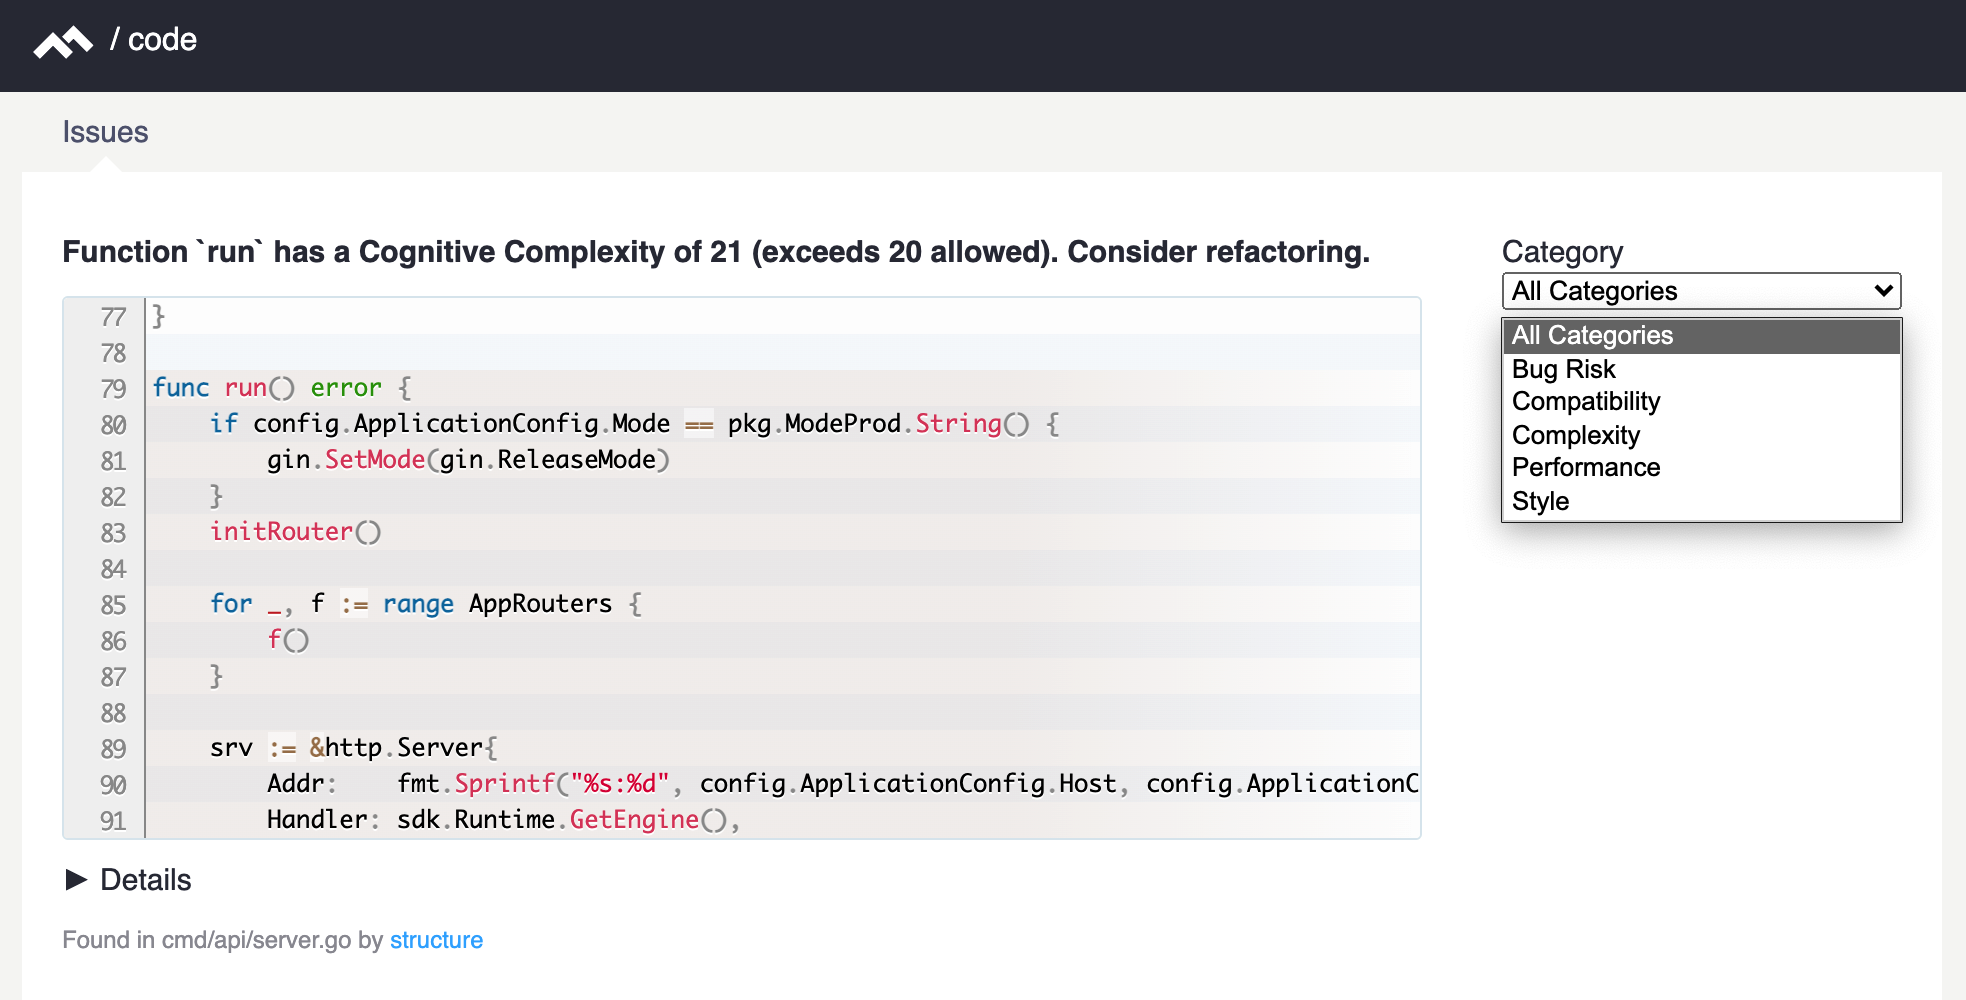Click the 'srv := &http.Server{' line

(353, 748)
